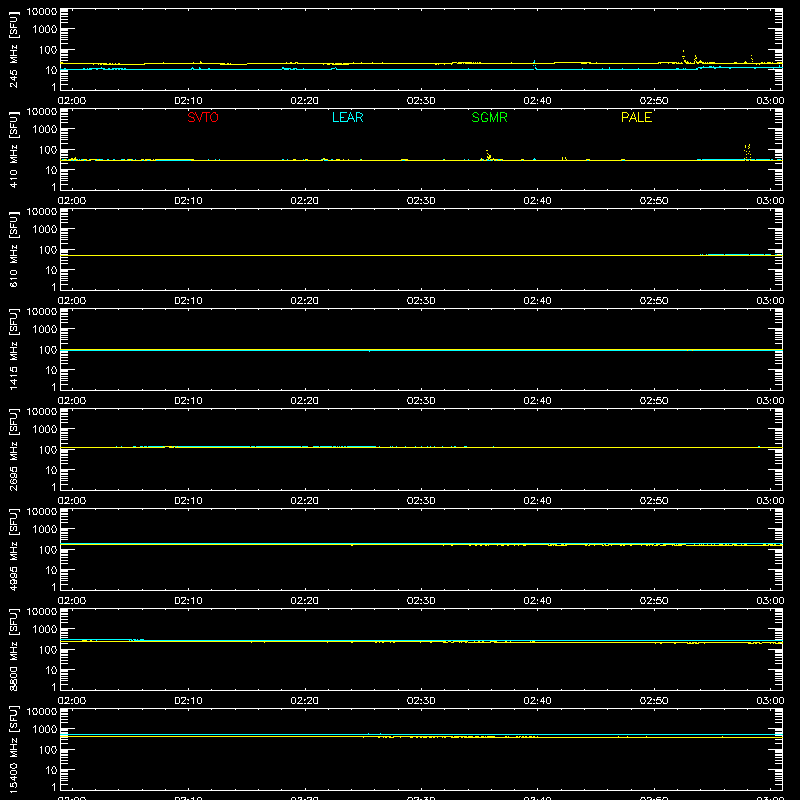800x800 pixels.
Task: Click 03:00 tick under the 245 MHz panel
Action: (x=770, y=101)
